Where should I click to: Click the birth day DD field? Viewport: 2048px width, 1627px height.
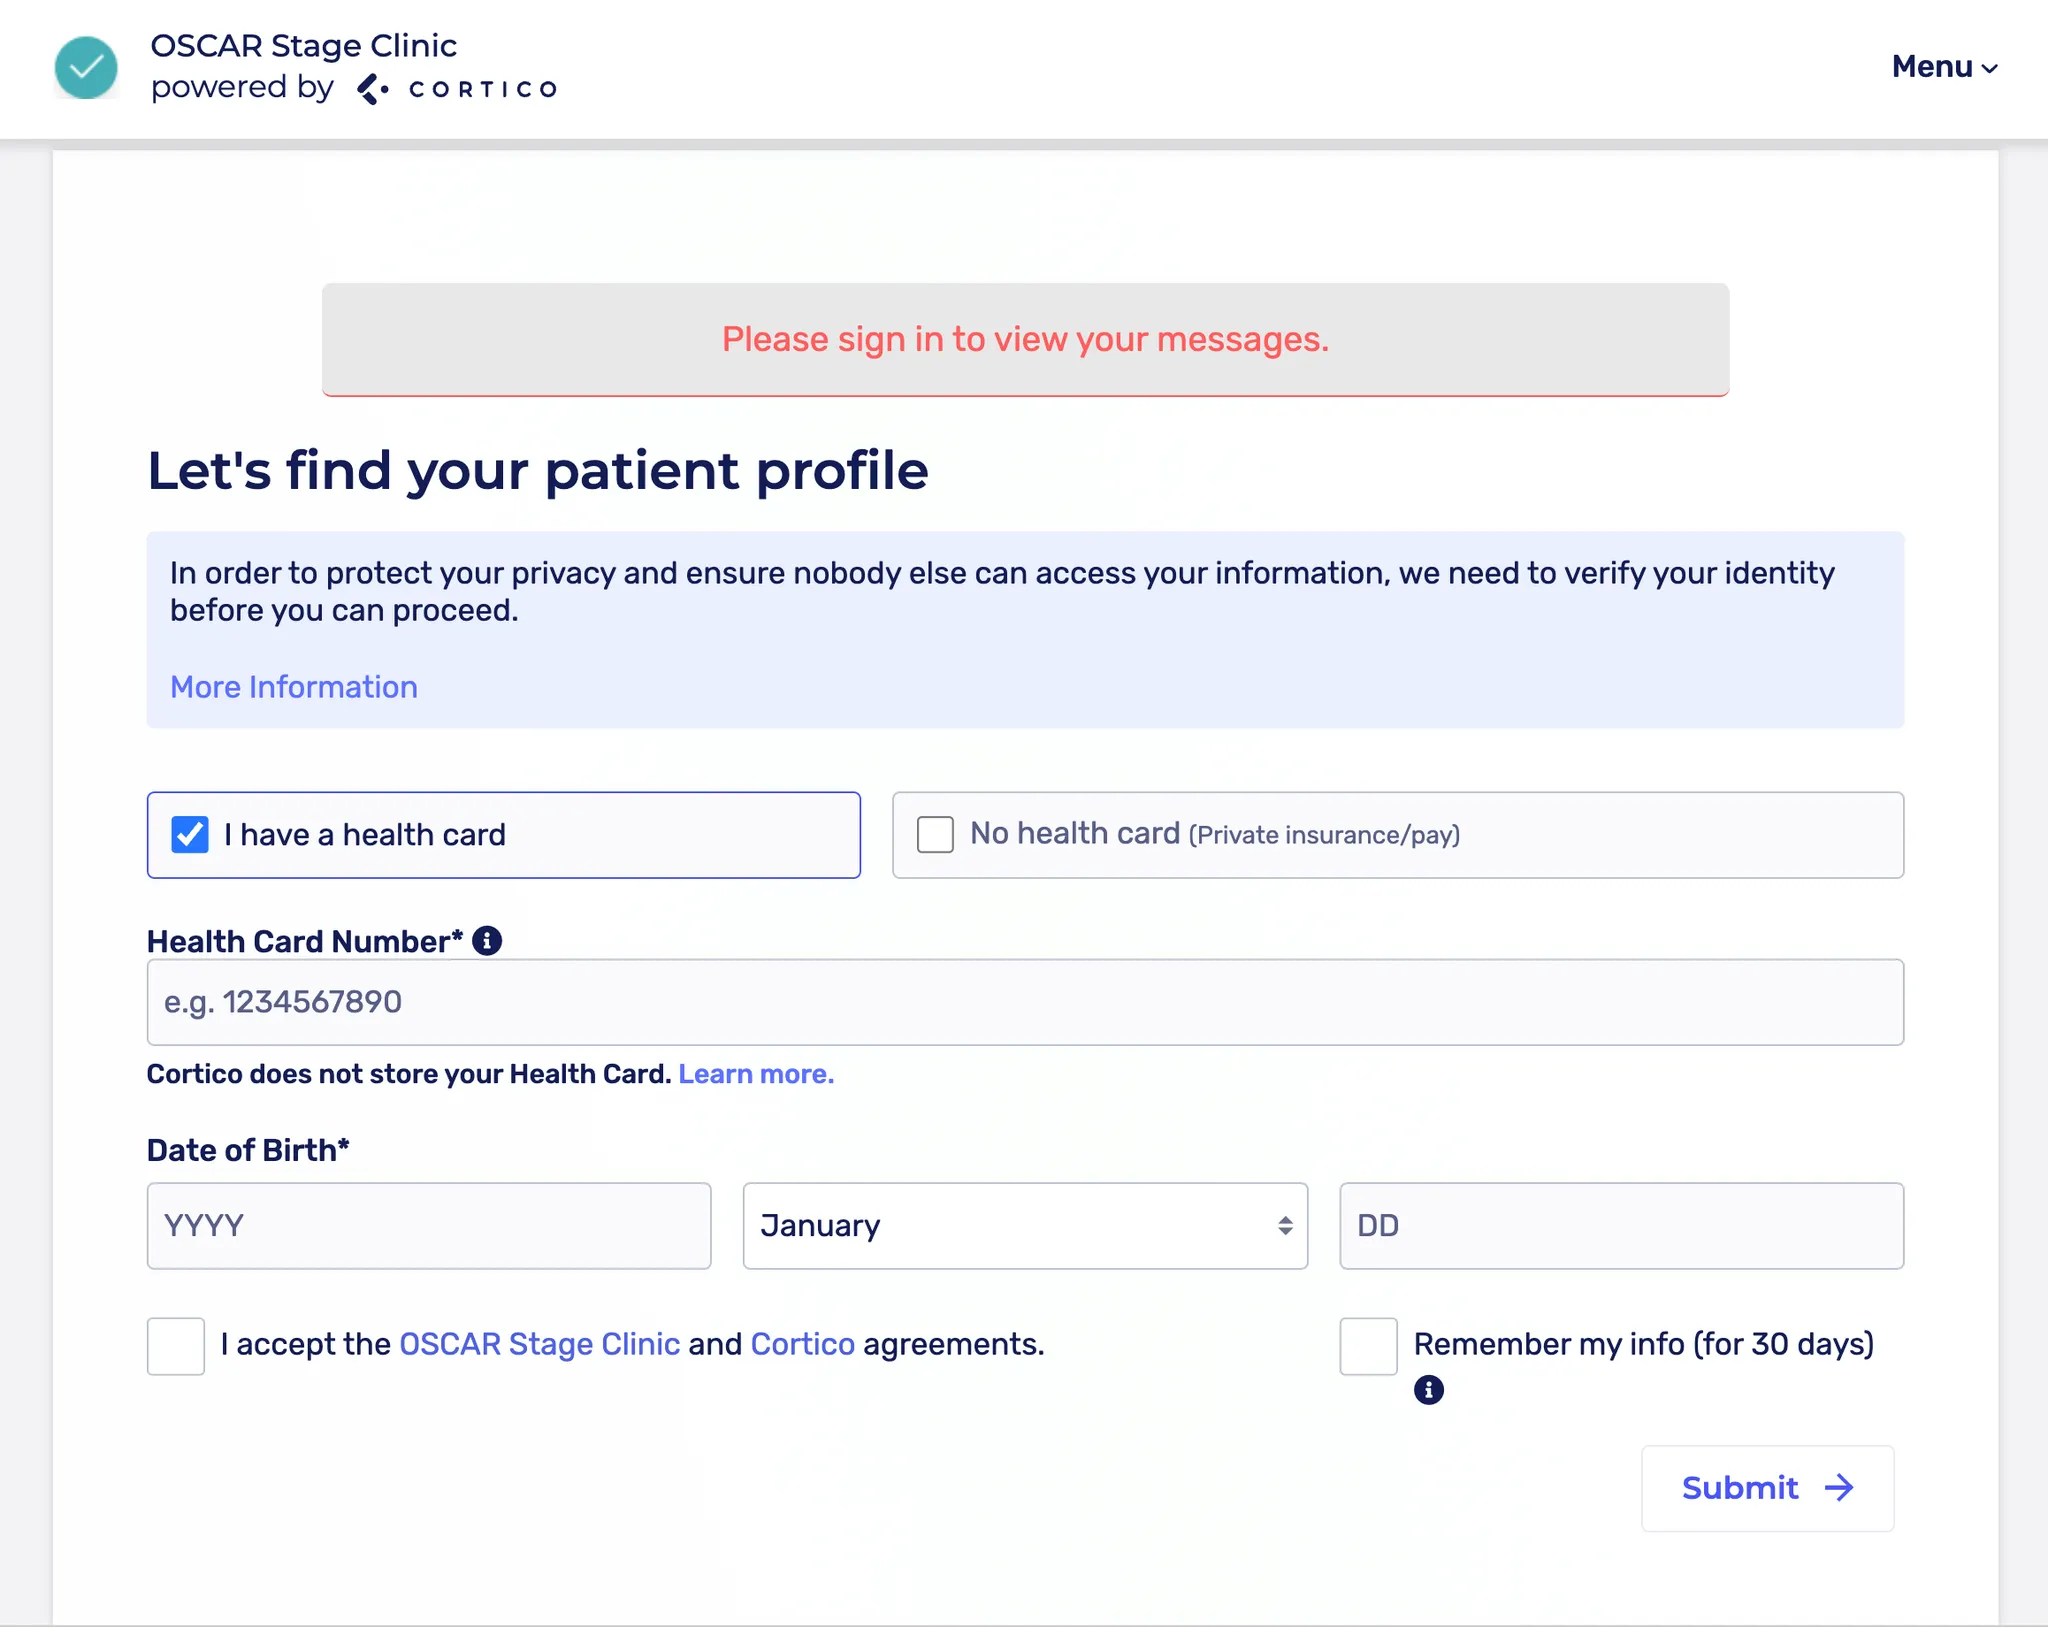click(1621, 1226)
